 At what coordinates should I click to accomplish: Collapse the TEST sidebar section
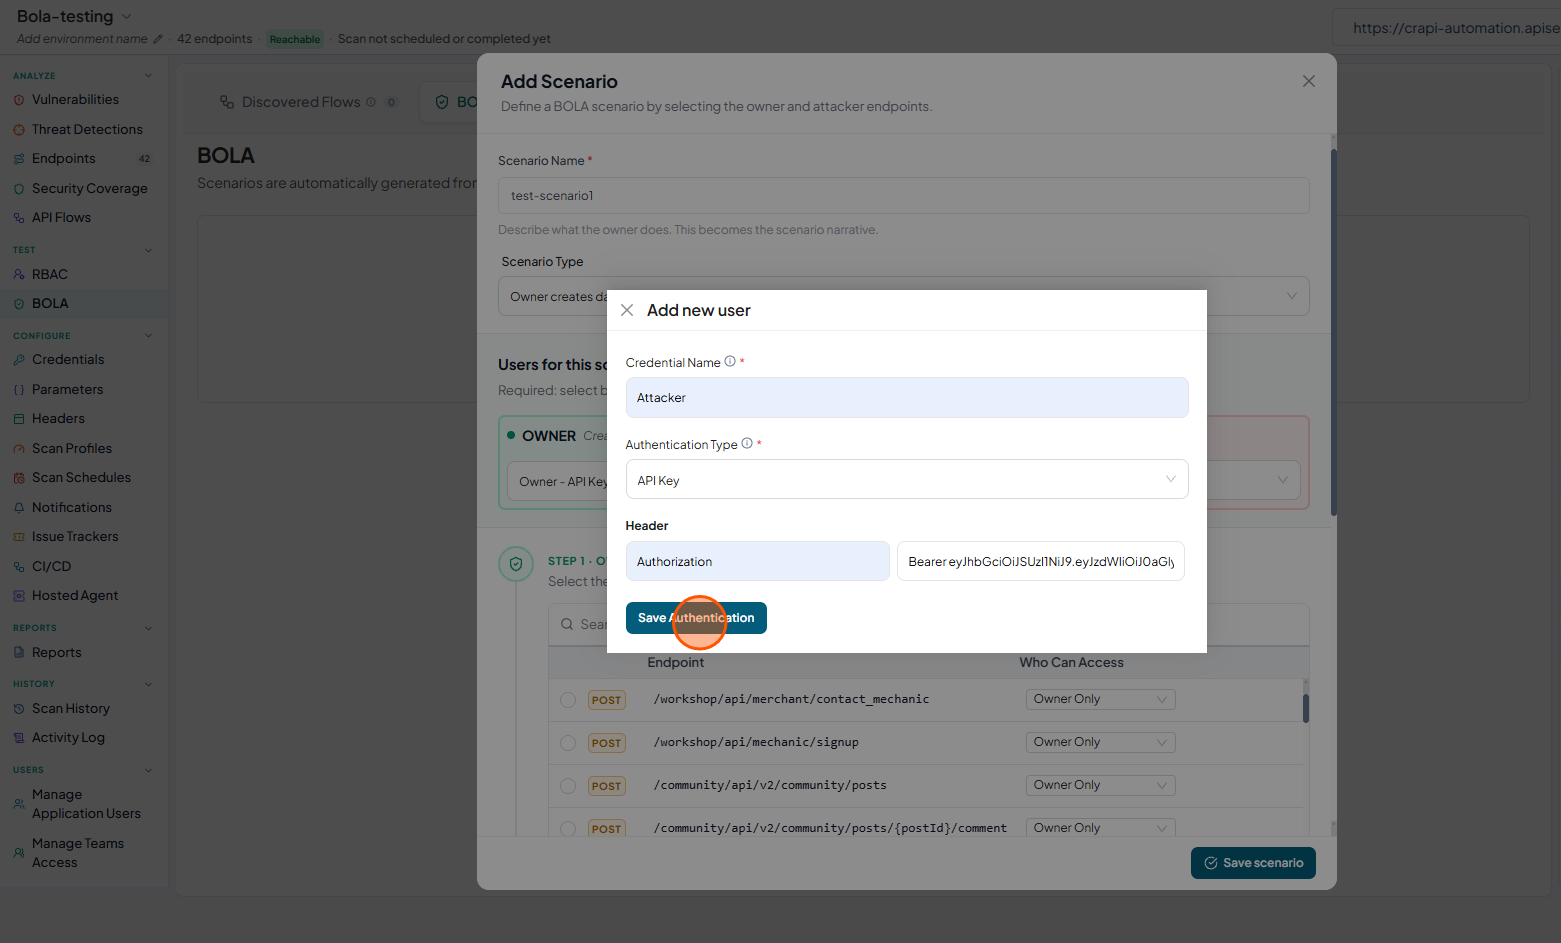pyautogui.click(x=148, y=250)
